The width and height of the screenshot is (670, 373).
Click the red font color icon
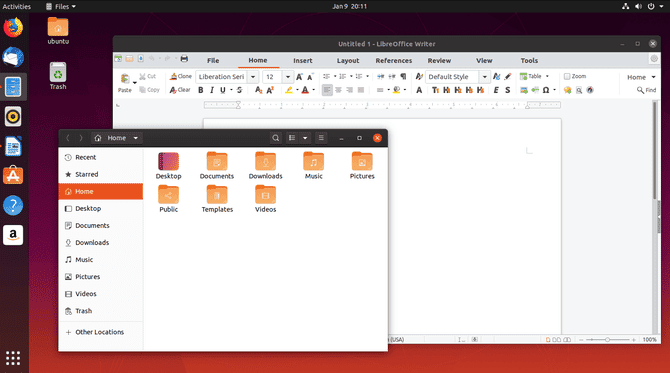click(305, 90)
